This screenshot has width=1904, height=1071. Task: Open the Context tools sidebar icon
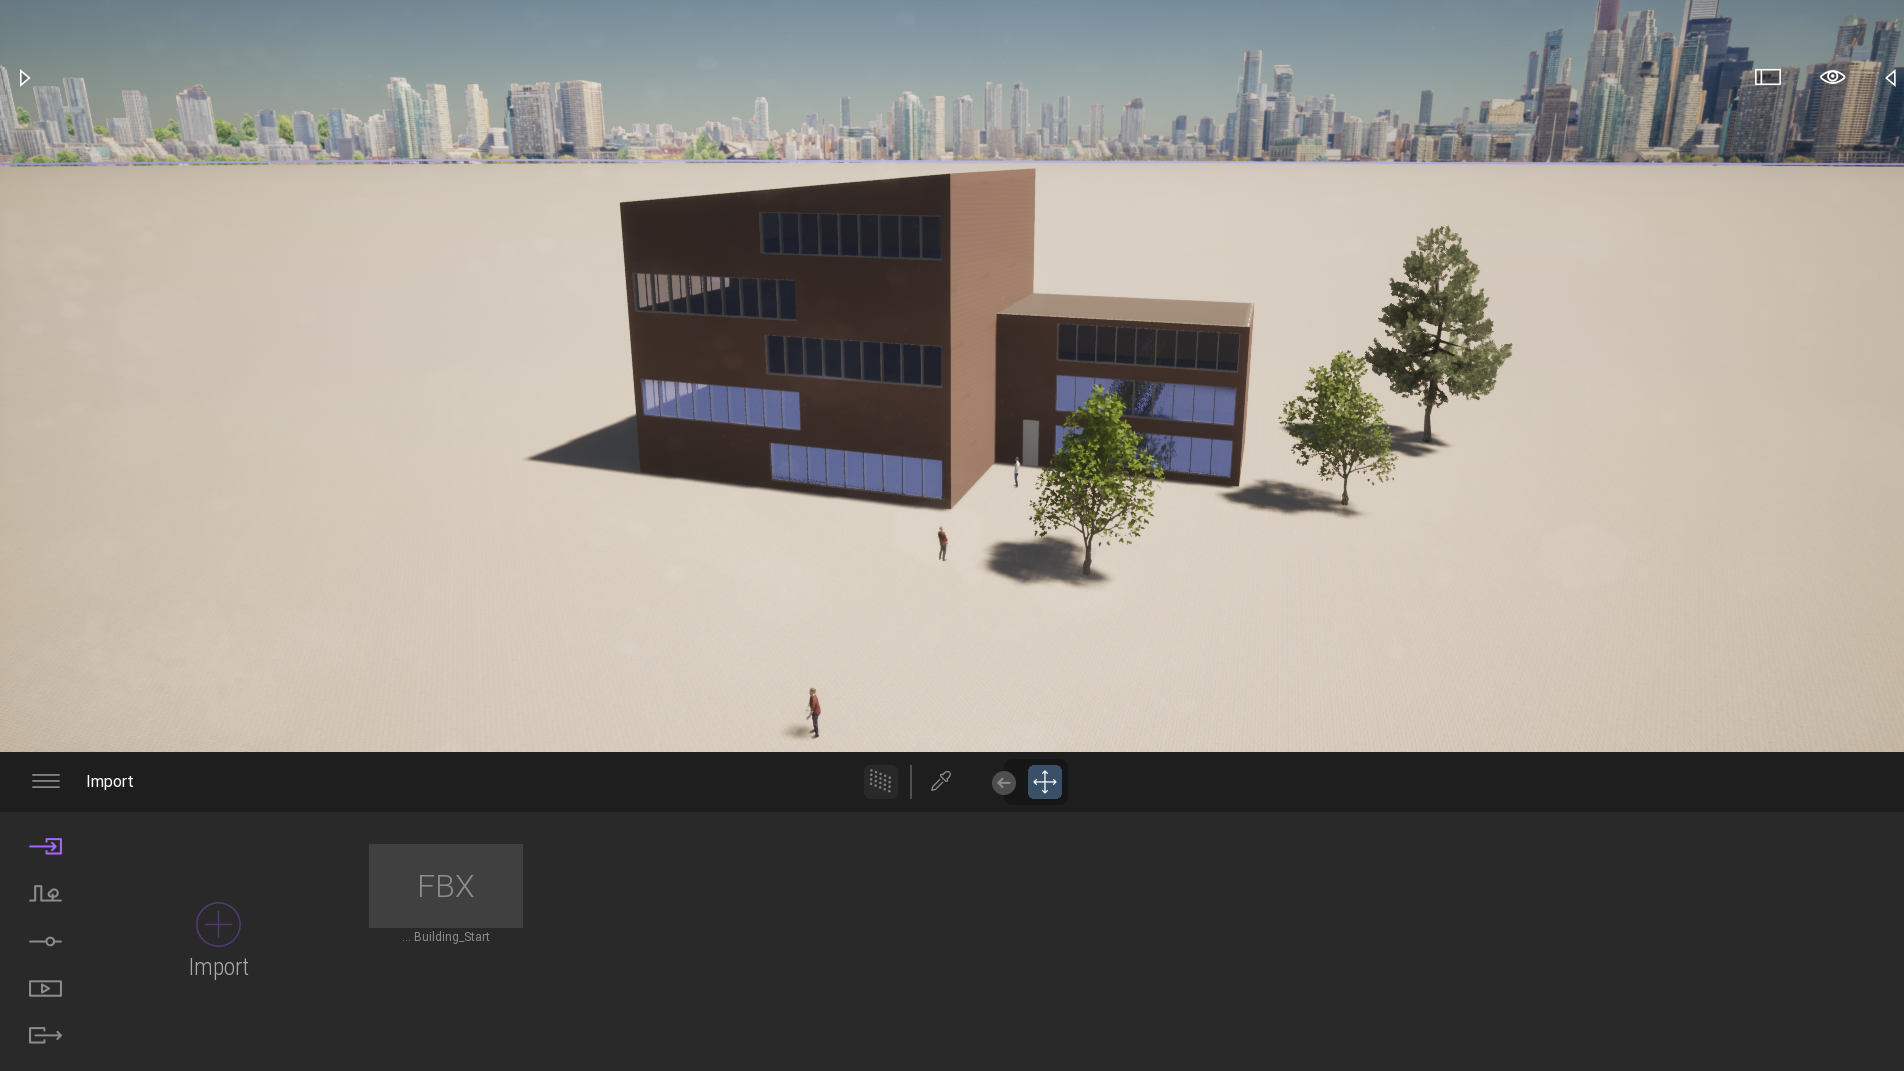[x=45, y=894]
